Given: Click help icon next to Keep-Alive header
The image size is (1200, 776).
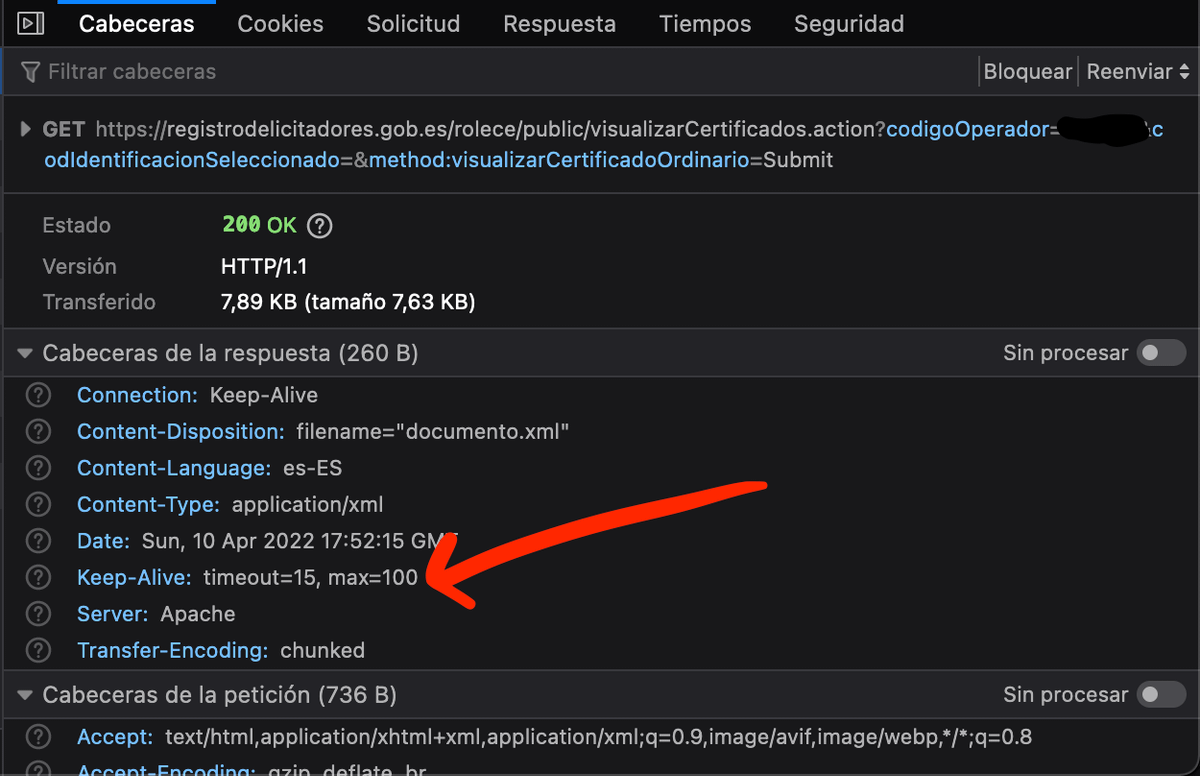Looking at the screenshot, I should [x=38, y=577].
